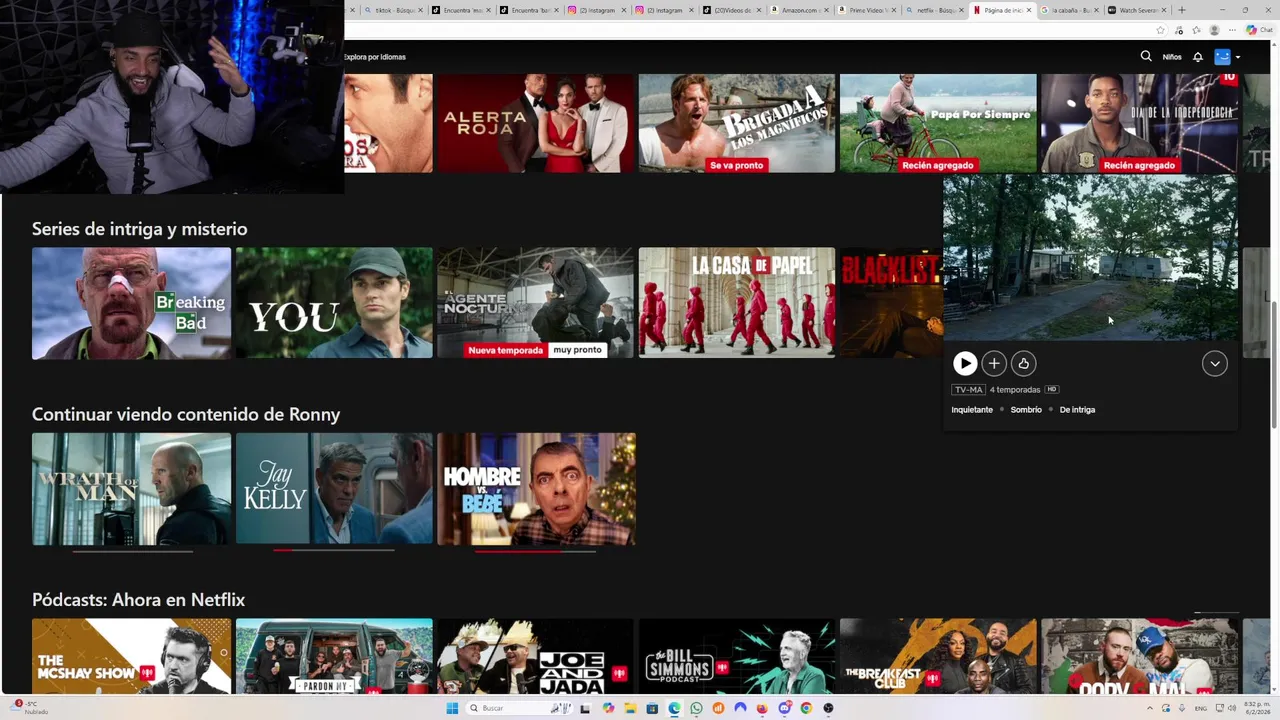Click the taskbar Buscar search box
1280x720 pixels.
(519, 708)
